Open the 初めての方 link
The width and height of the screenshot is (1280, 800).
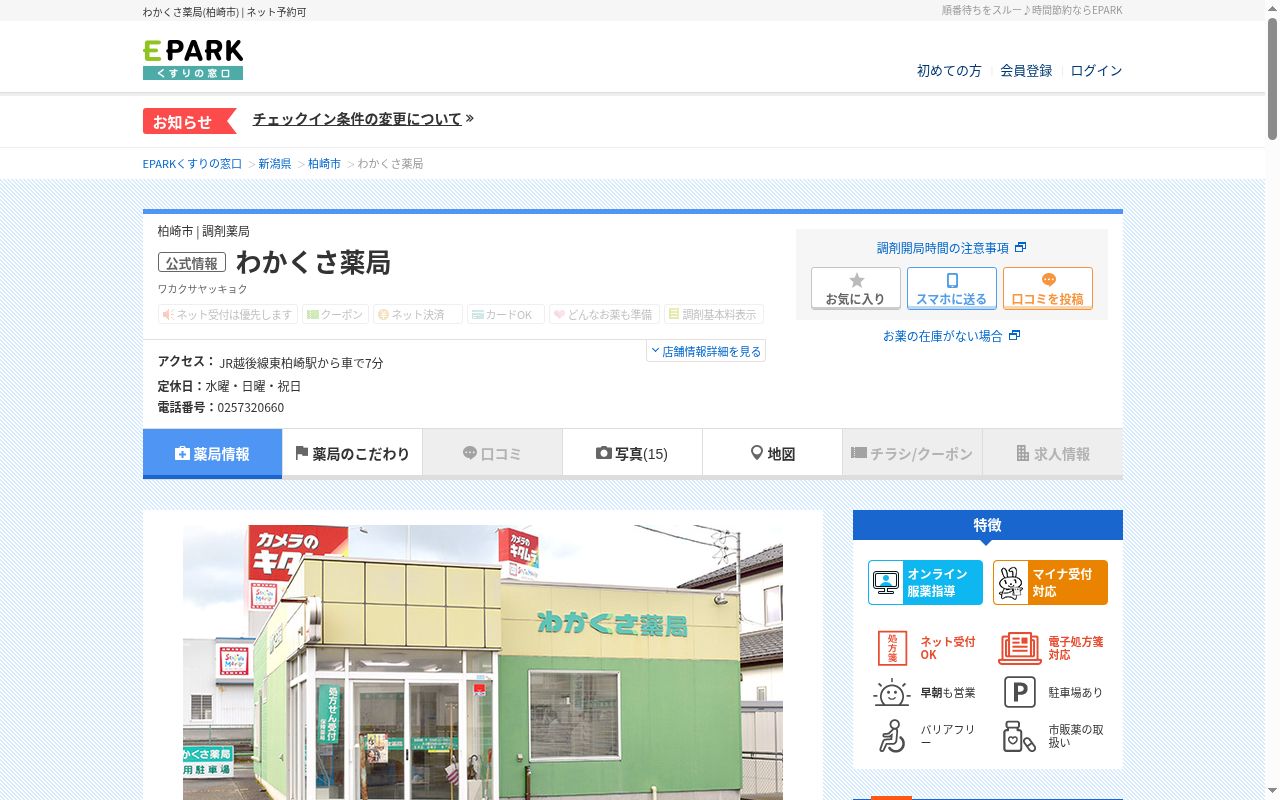click(949, 70)
